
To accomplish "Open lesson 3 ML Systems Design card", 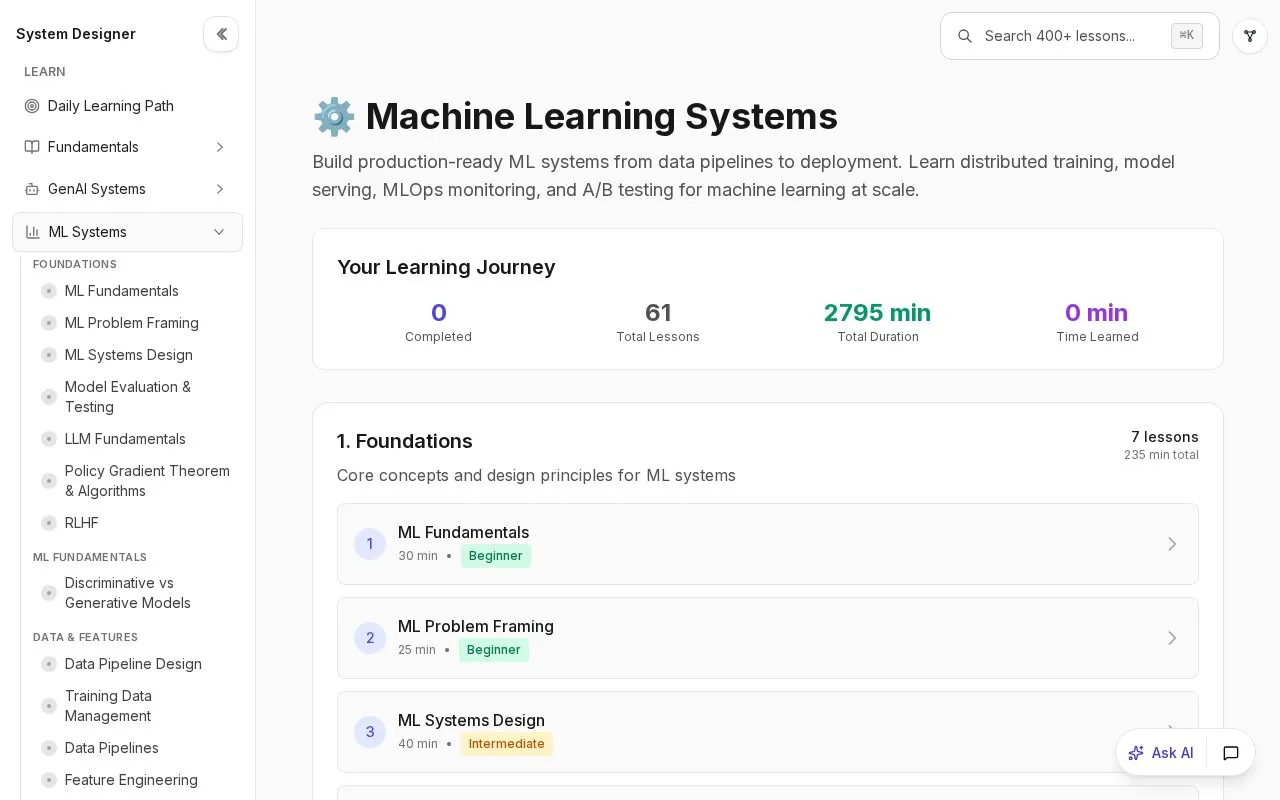I will [768, 732].
